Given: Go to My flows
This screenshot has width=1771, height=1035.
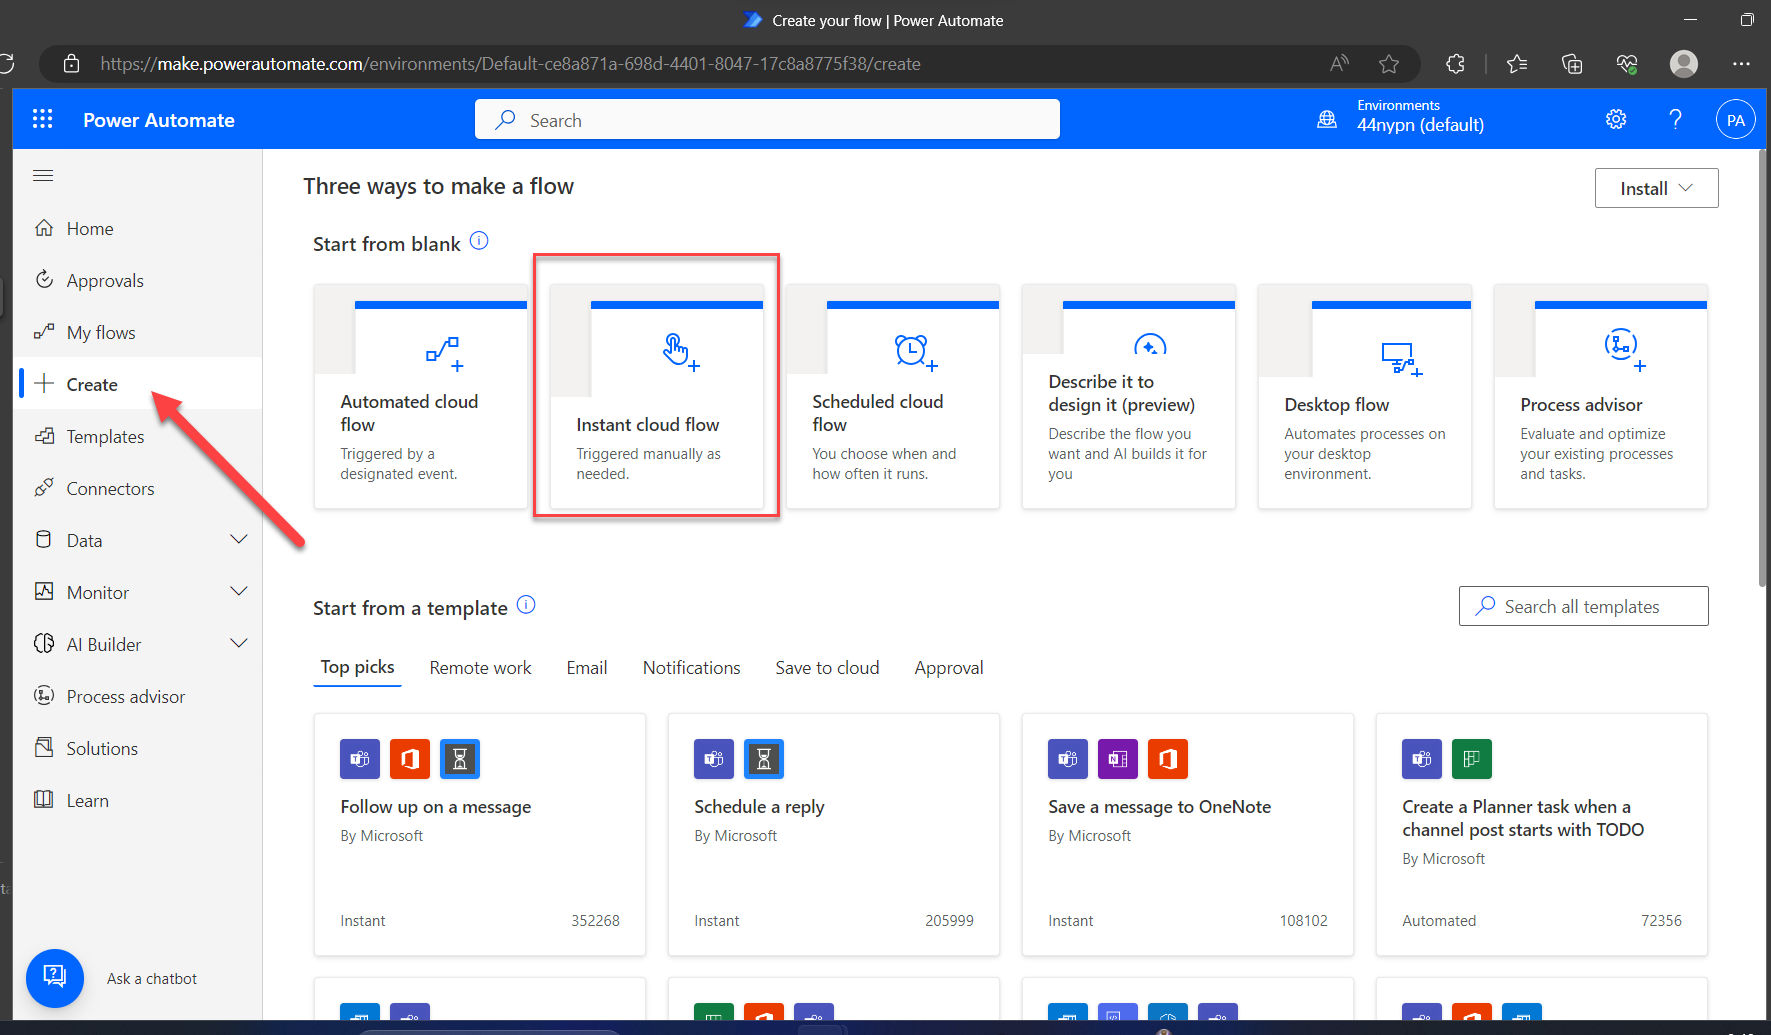Looking at the screenshot, I should pyautogui.click(x=99, y=331).
